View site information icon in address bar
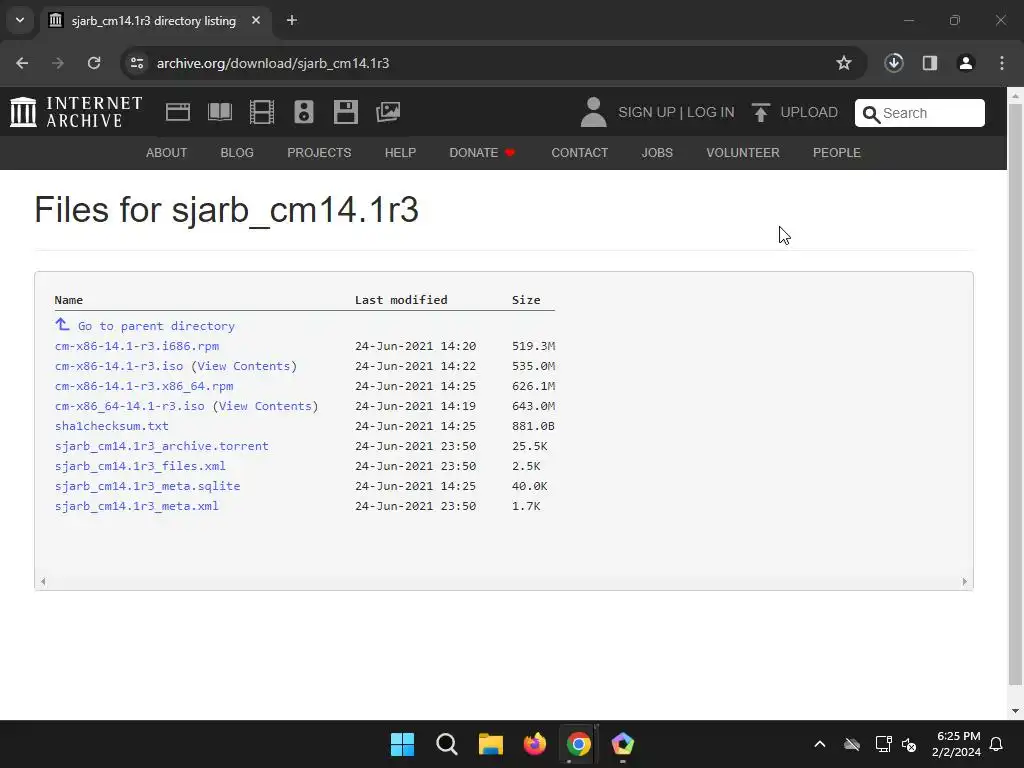Image resolution: width=1024 pixels, height=768 pixels. (137, 63)
